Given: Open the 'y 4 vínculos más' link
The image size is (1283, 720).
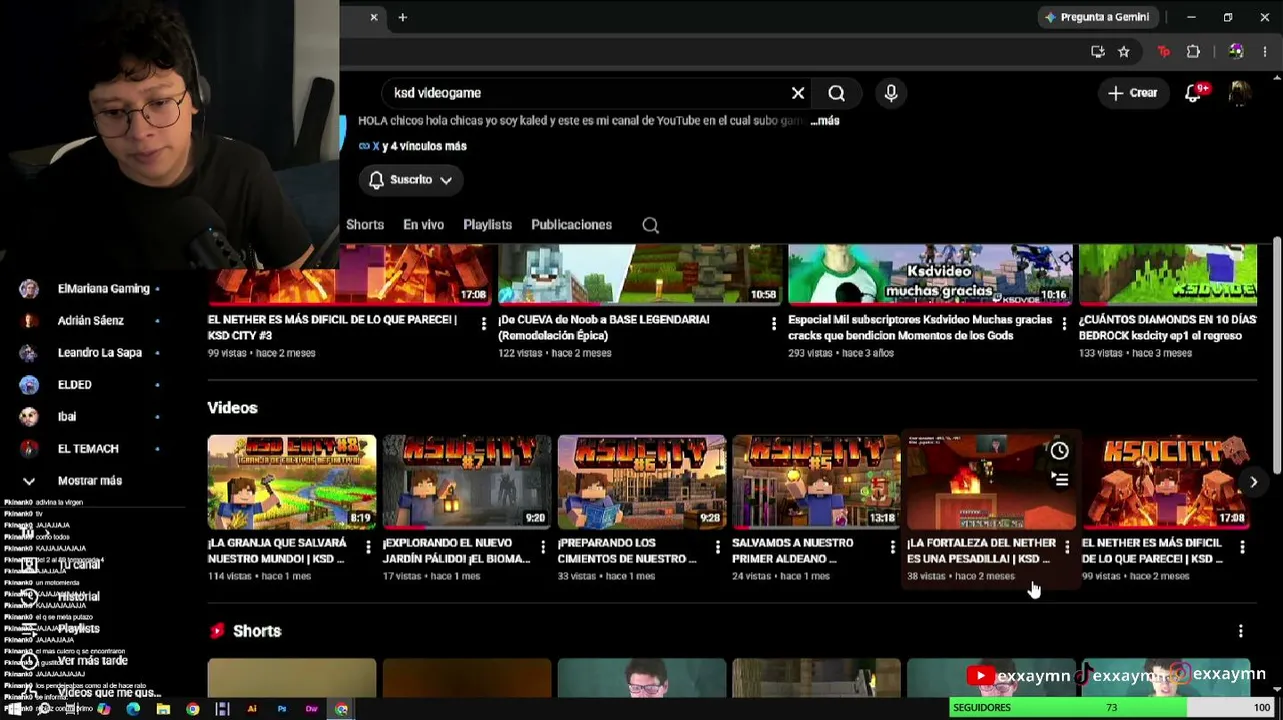Looking at the screenshot, I should click(424, 146).
